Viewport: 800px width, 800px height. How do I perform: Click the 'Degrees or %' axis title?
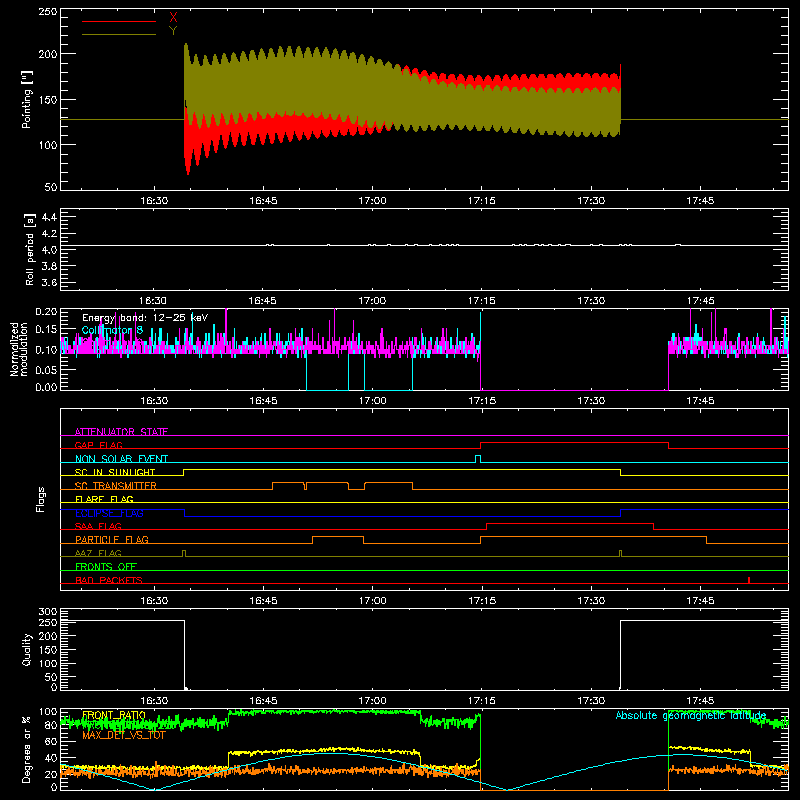pos(27,749)
